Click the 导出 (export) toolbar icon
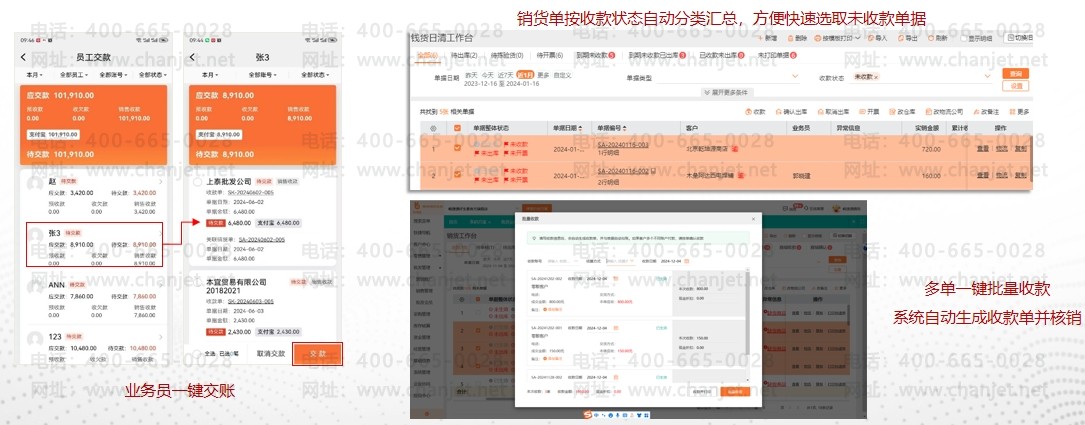 [x=904, y=38]
